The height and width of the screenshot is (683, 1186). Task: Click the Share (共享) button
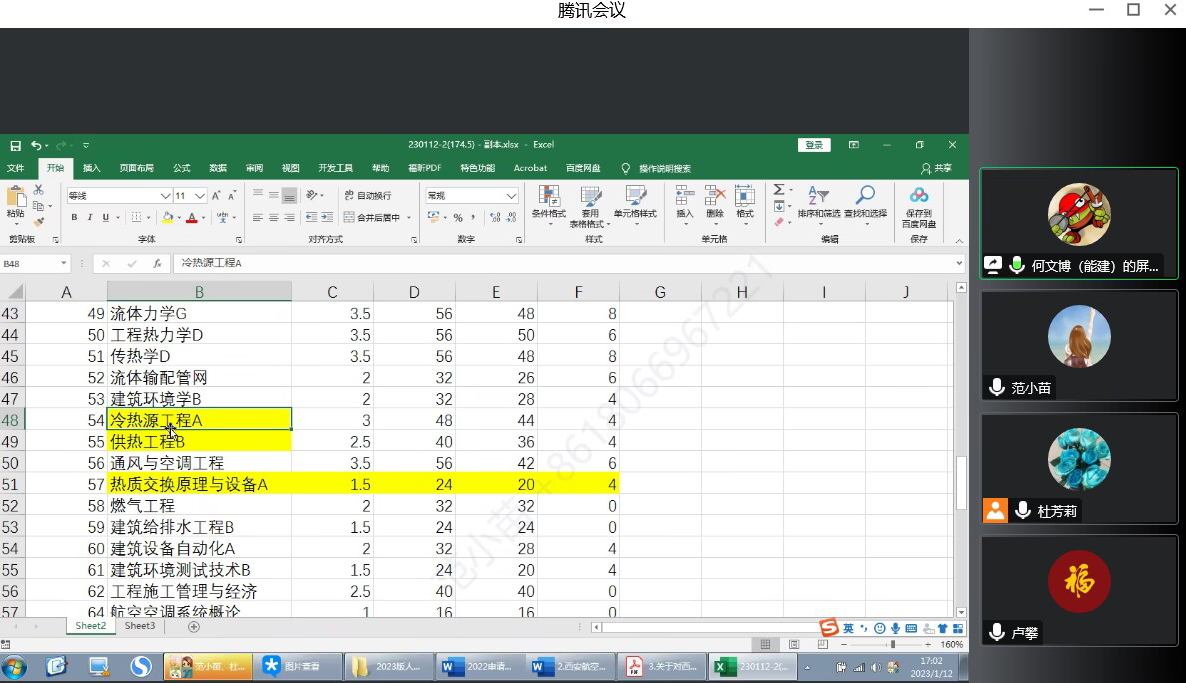click(937, 168)
